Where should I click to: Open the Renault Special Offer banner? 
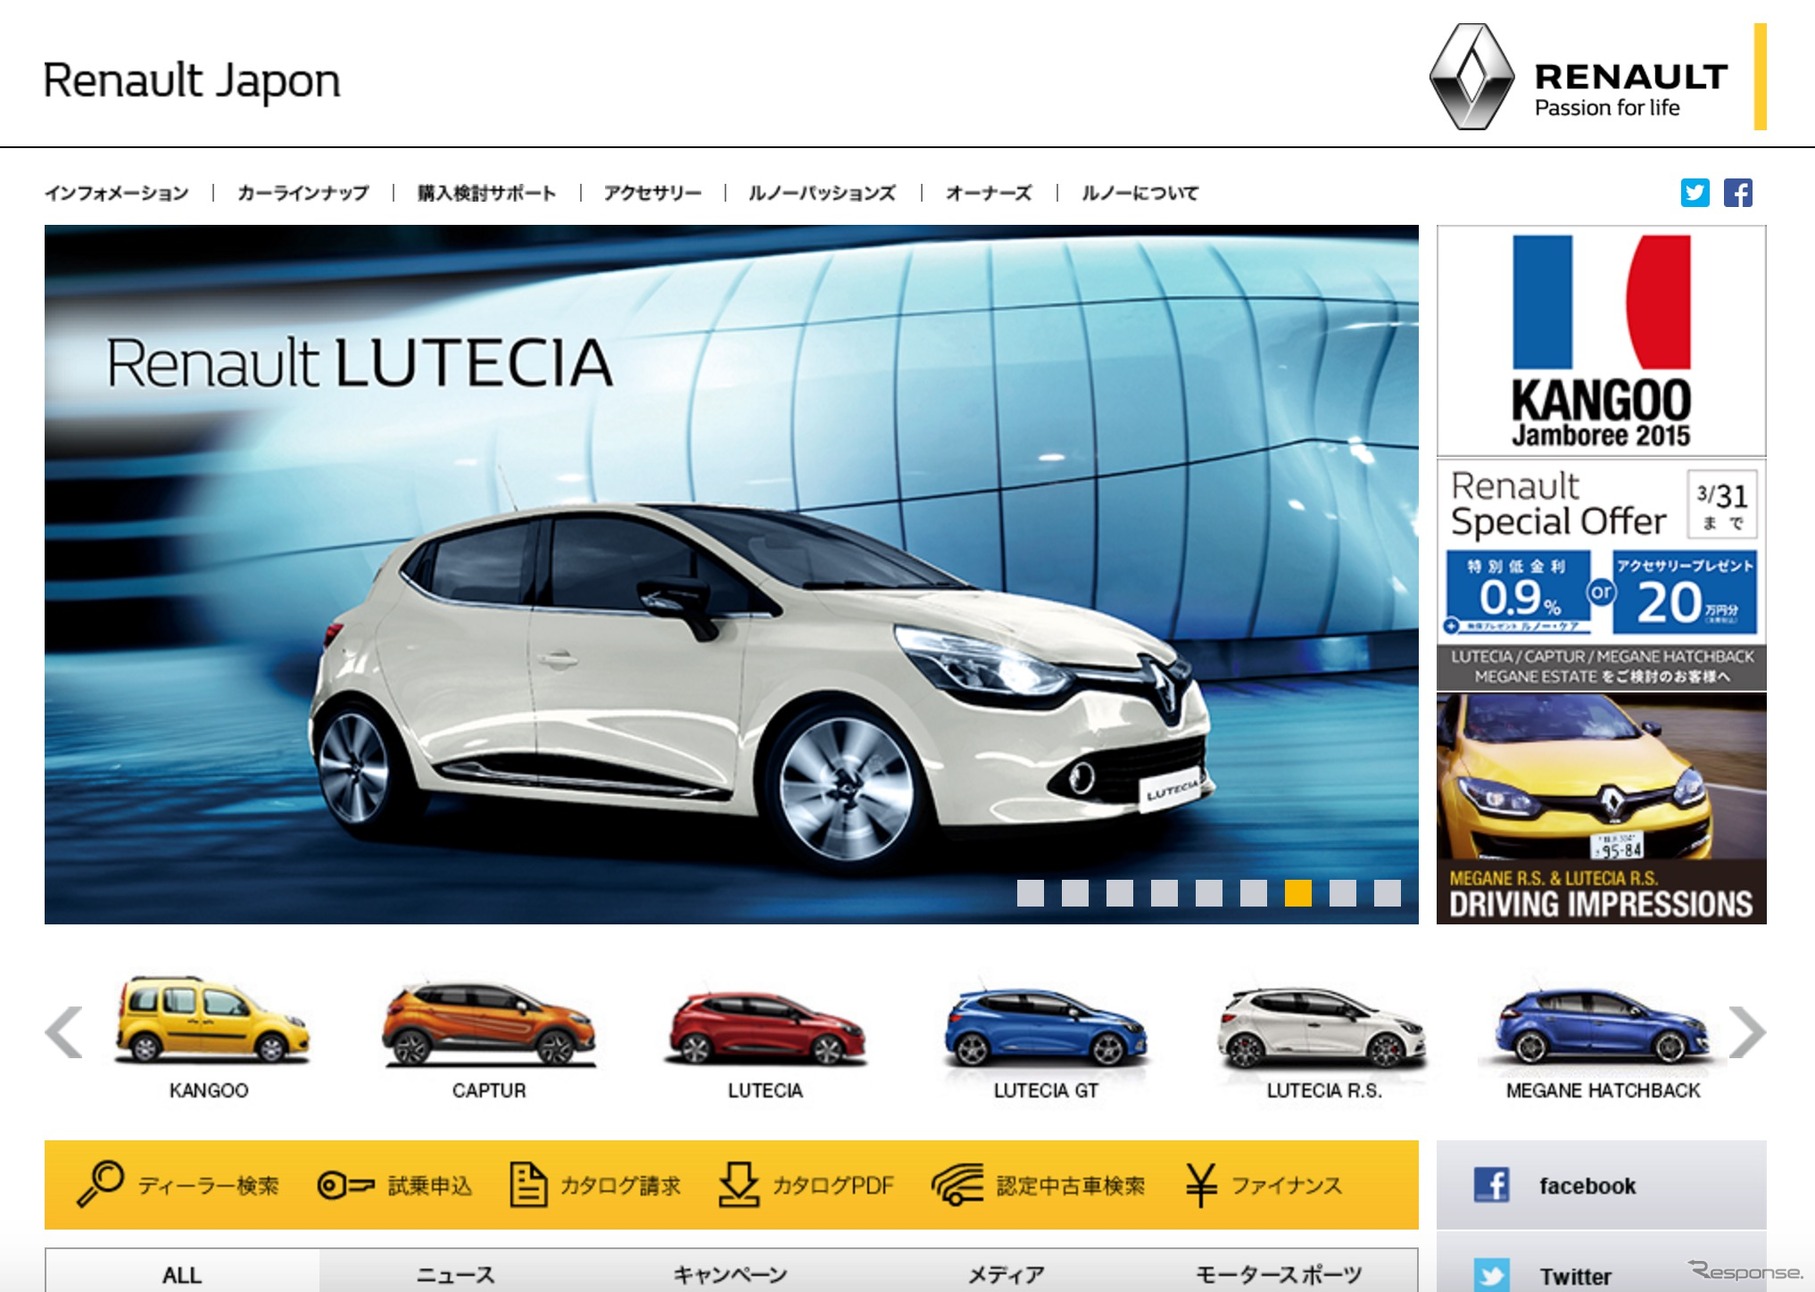click(x=1601, y=575)
